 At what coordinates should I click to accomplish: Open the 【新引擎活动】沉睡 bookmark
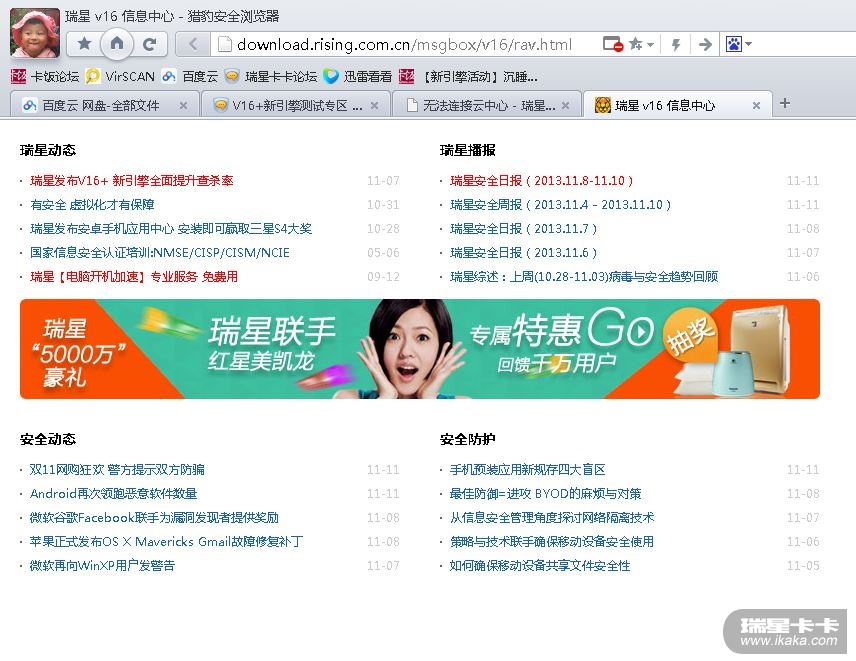[x=468, y=76]
